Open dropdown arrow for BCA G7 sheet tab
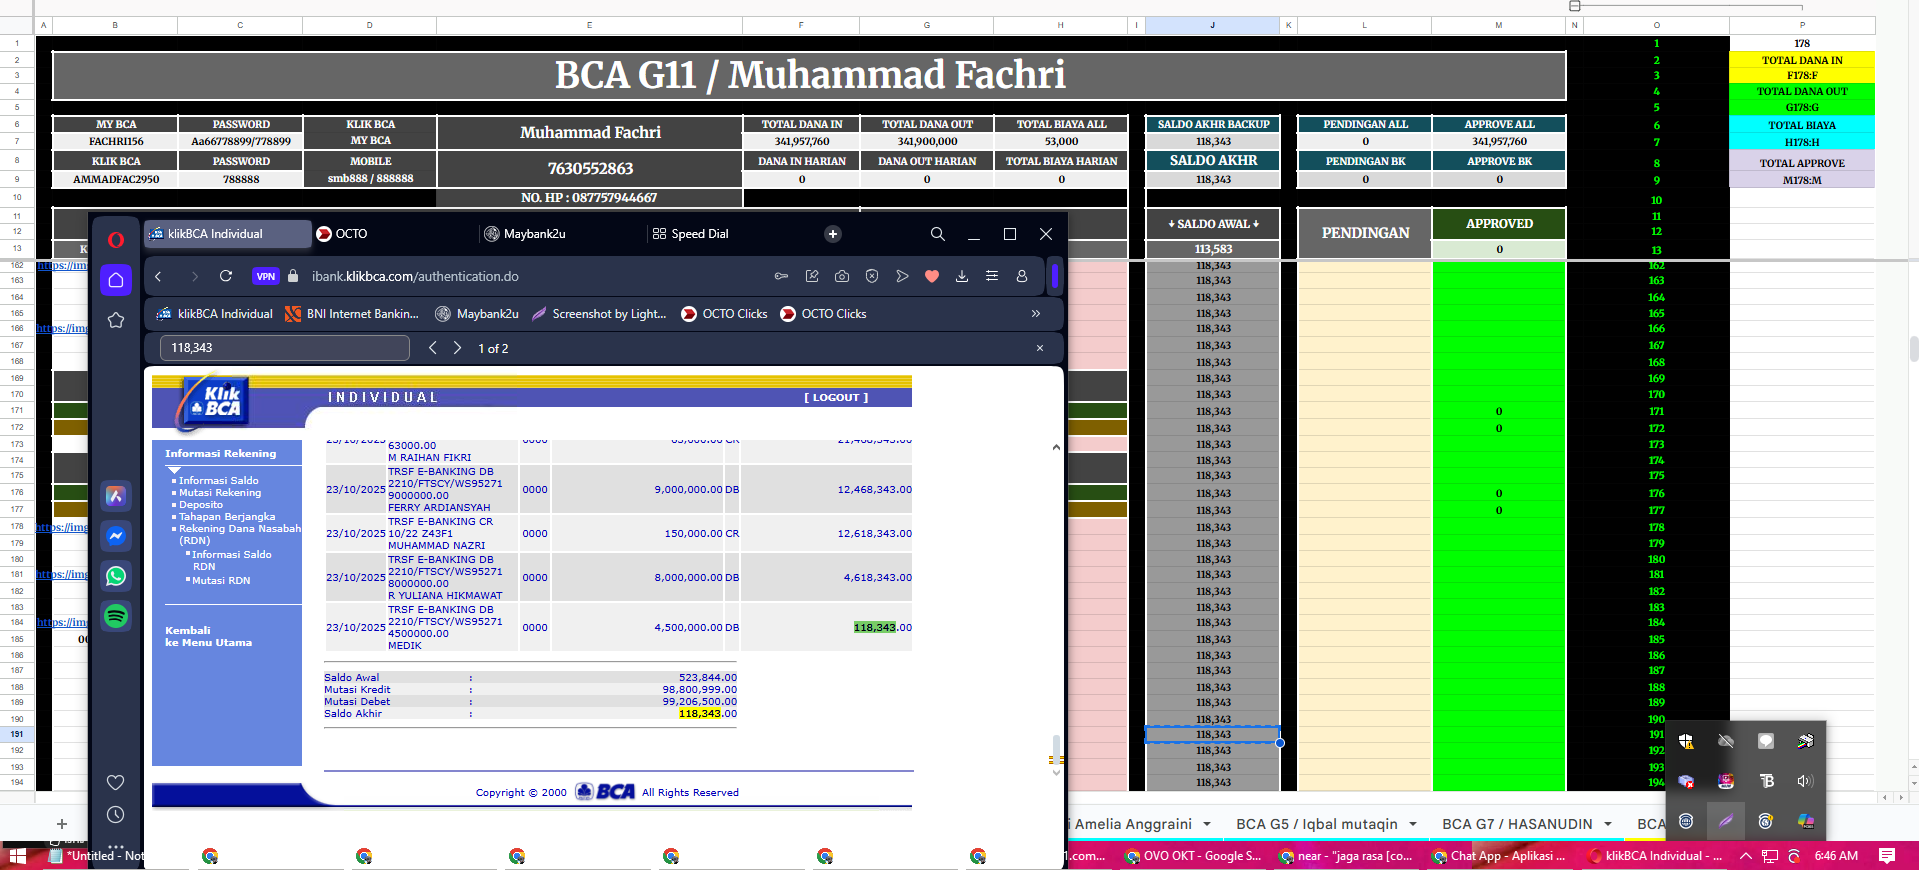Viewport: 1919px width, 870px height. pyautogui.click(x=1608, y=824)
